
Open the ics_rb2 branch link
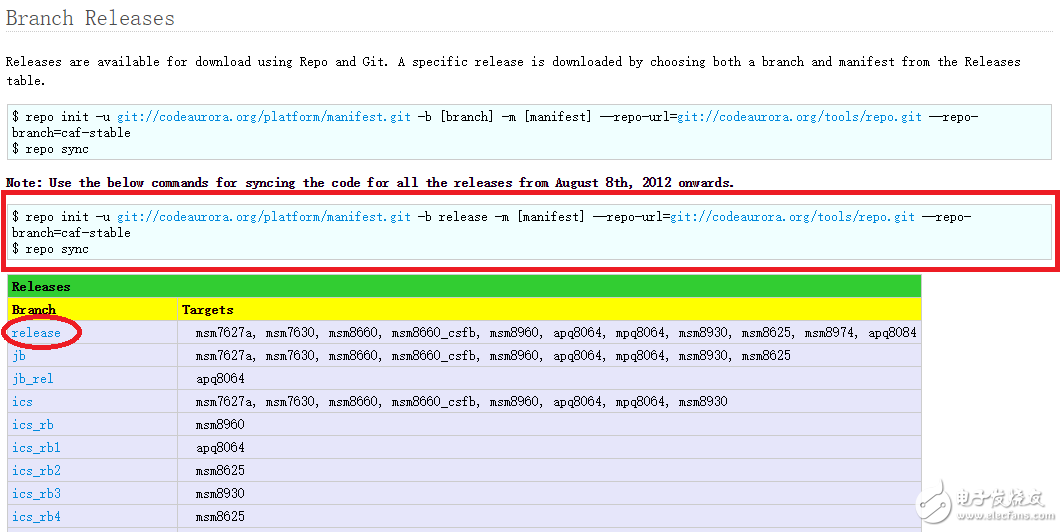[36, 471]
